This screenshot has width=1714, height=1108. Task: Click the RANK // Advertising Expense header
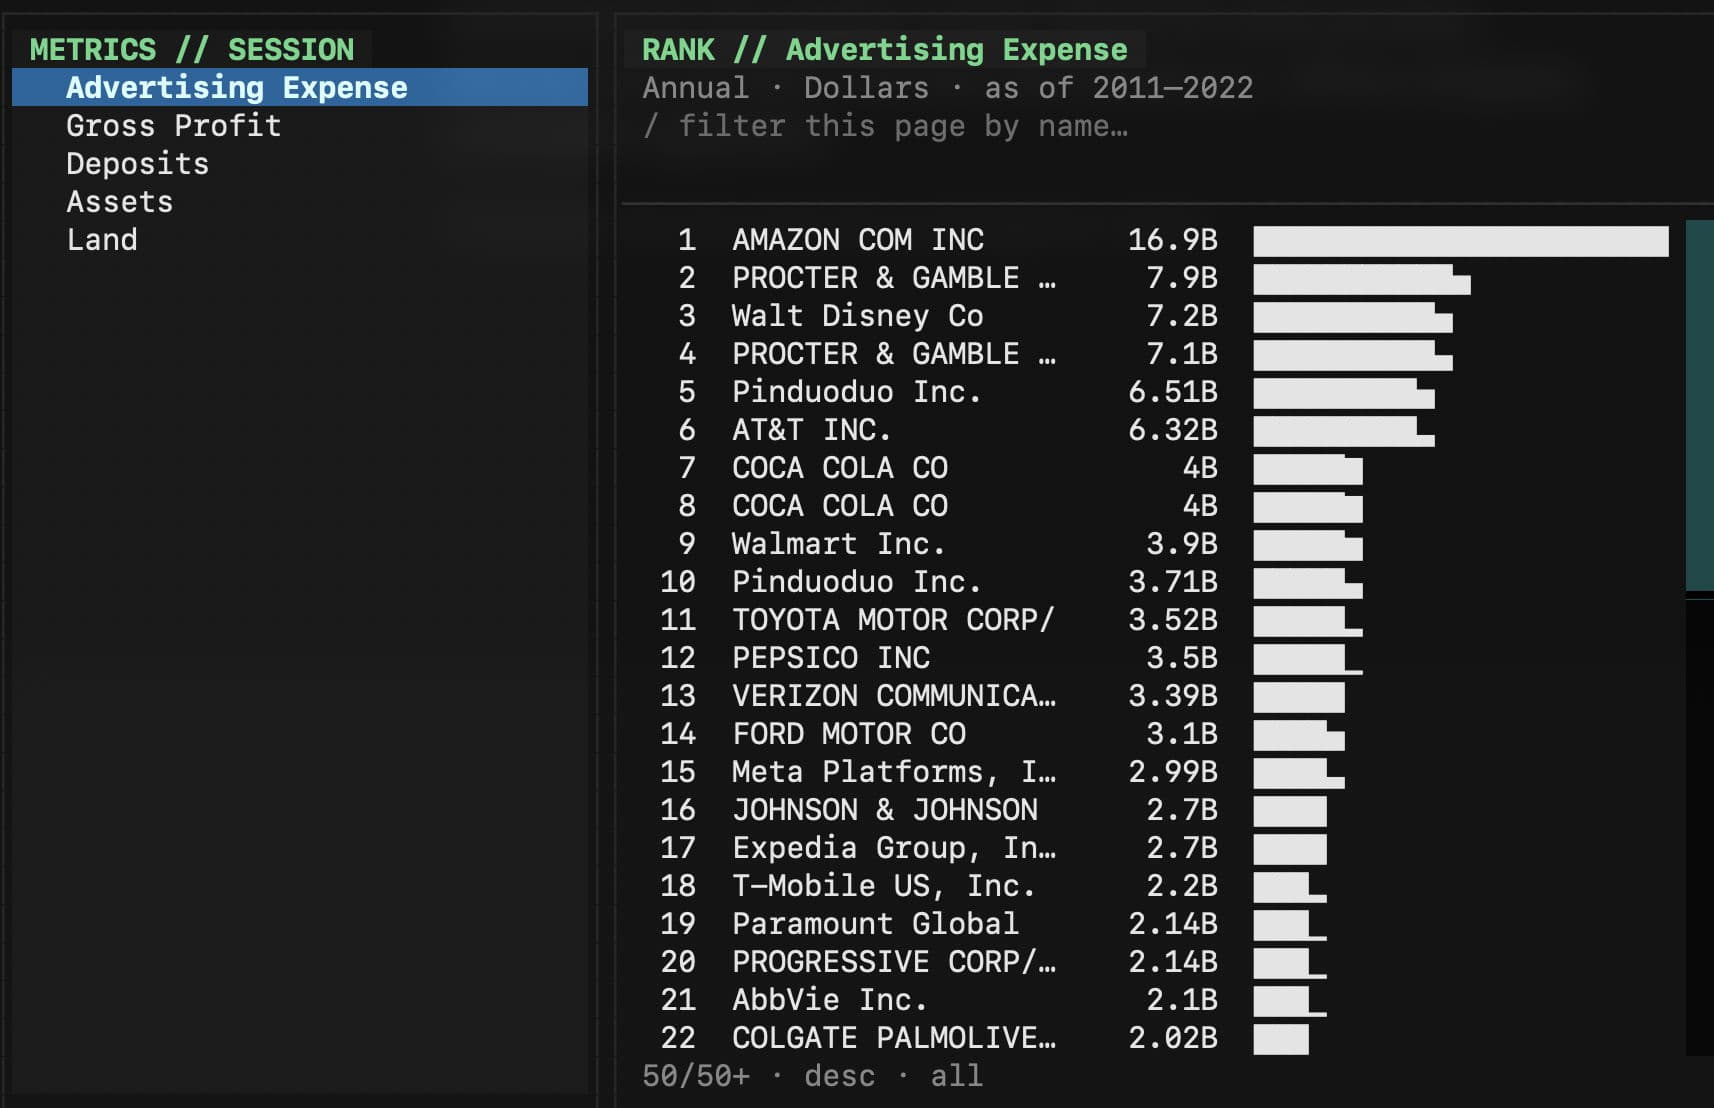[x=884, y=49]
